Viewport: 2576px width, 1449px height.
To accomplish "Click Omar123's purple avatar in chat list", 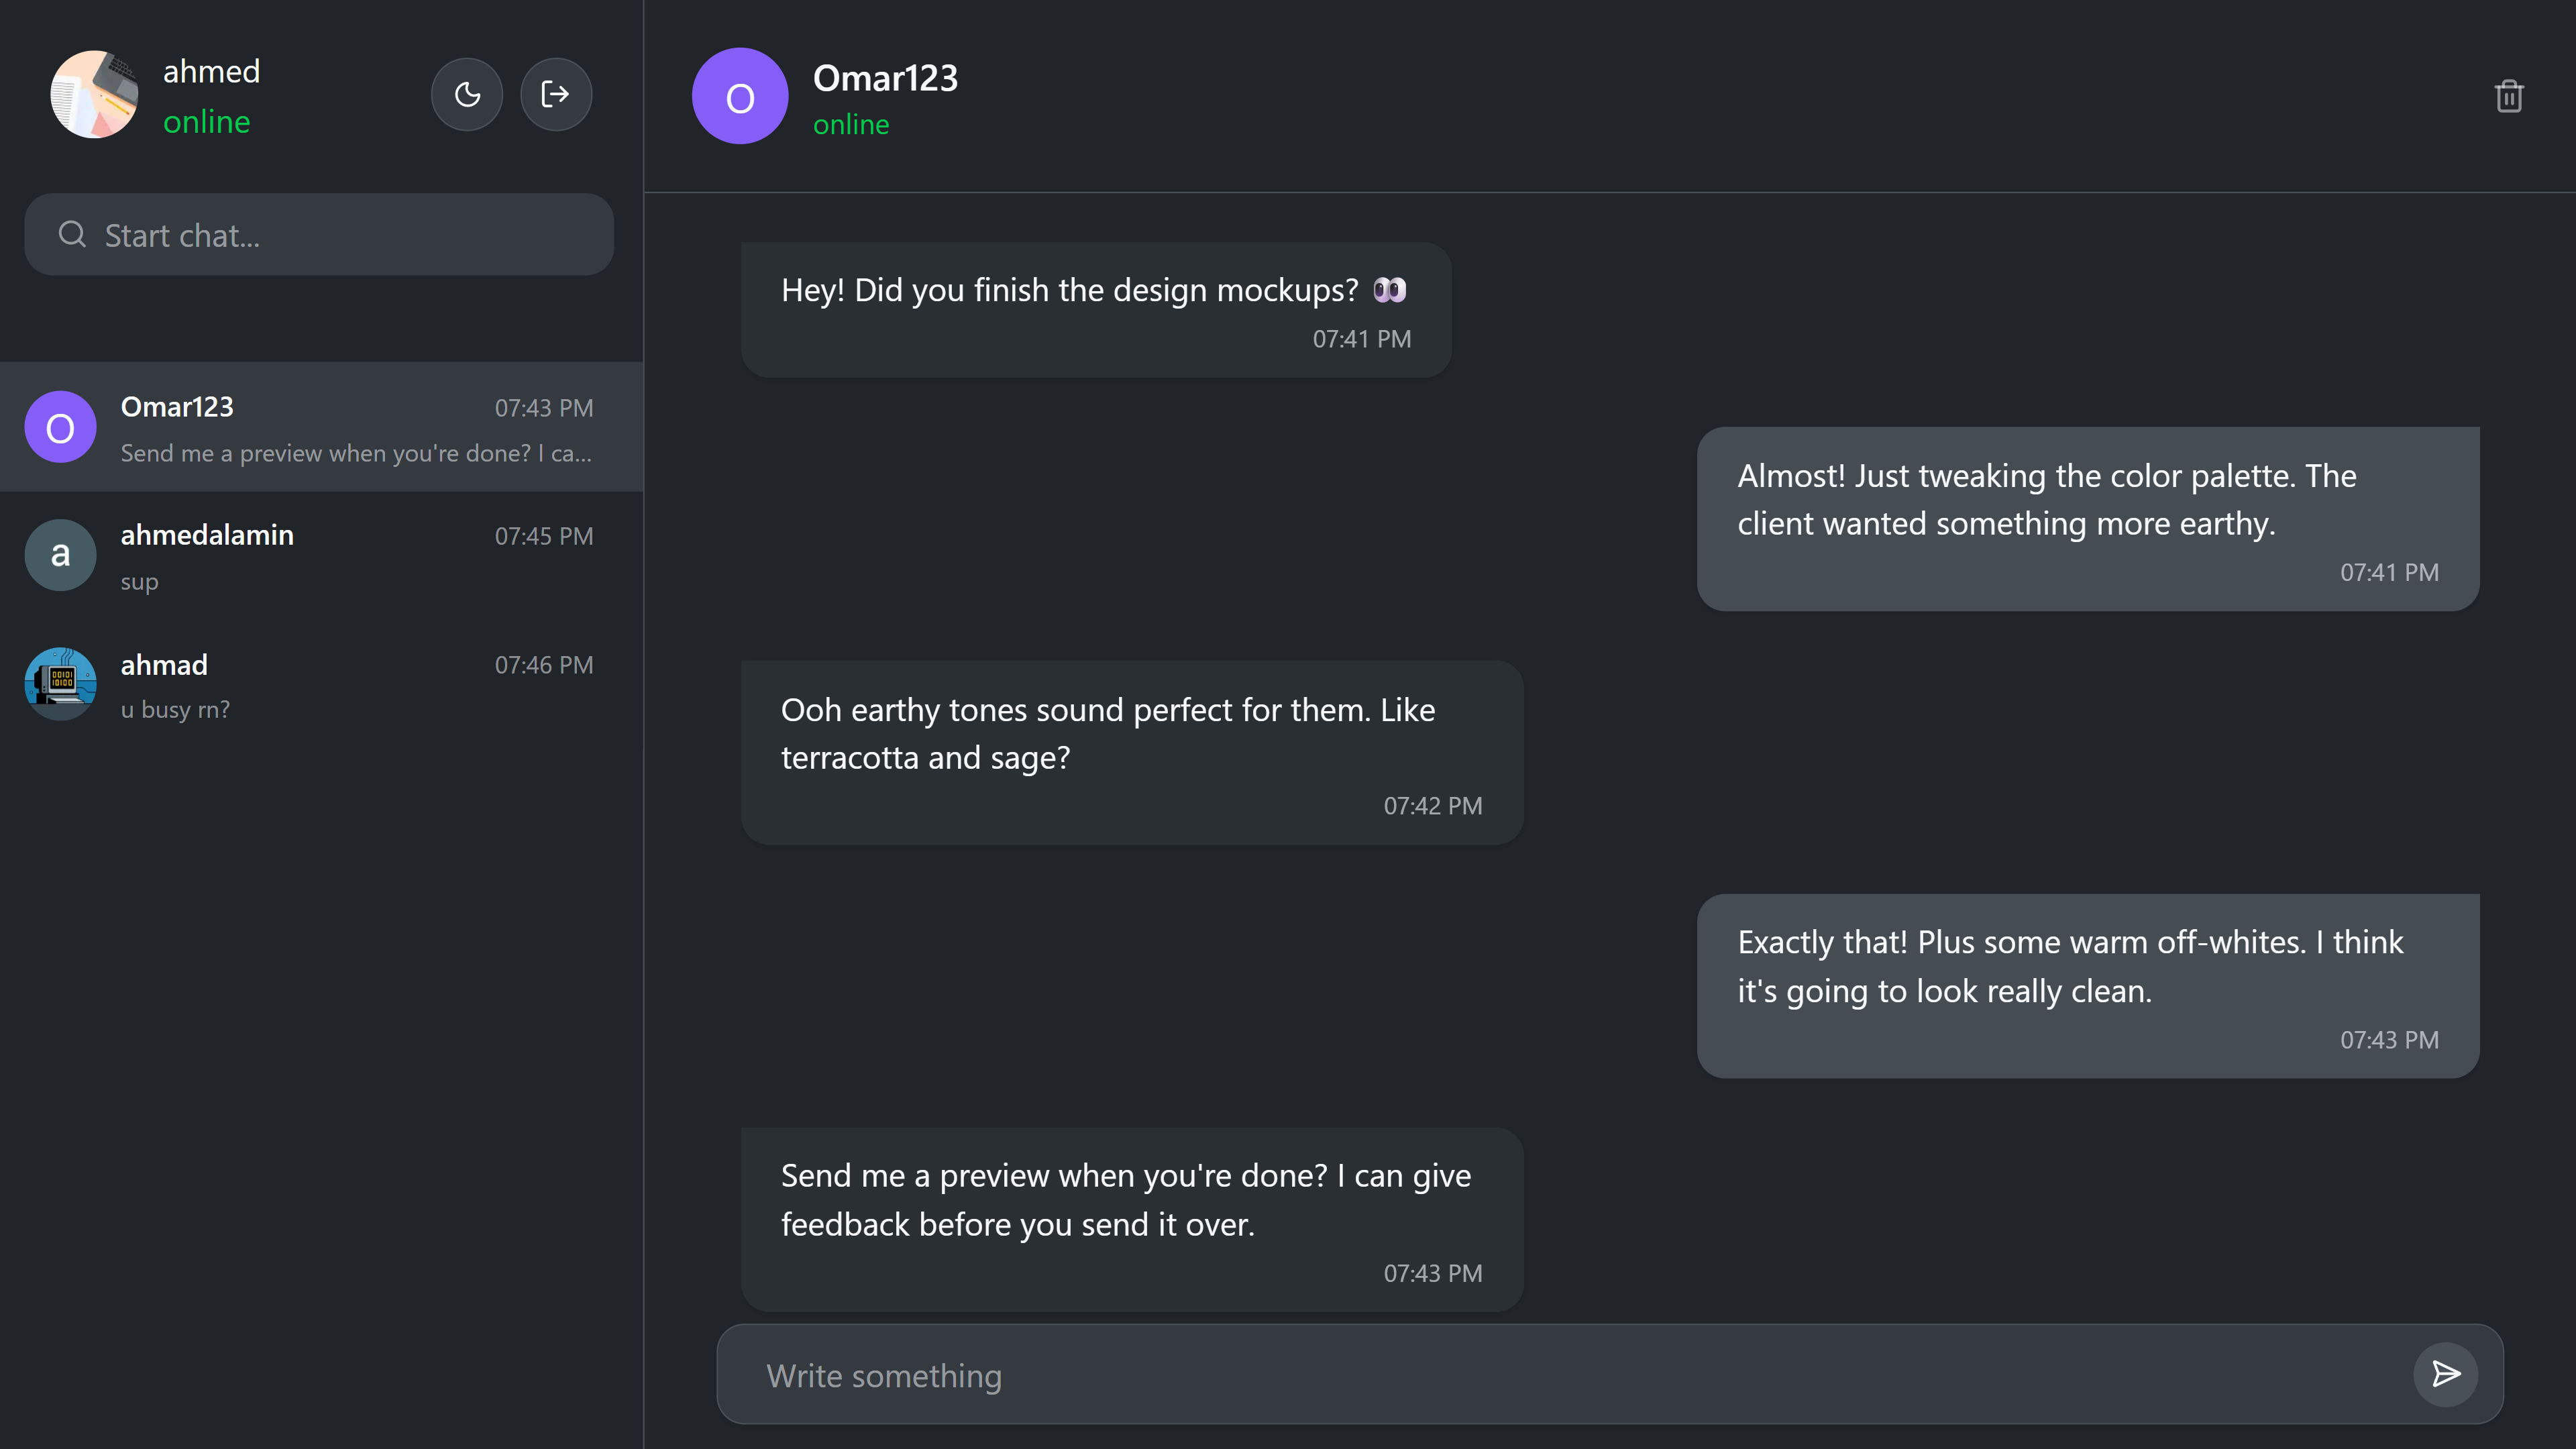I will [59, 427].
